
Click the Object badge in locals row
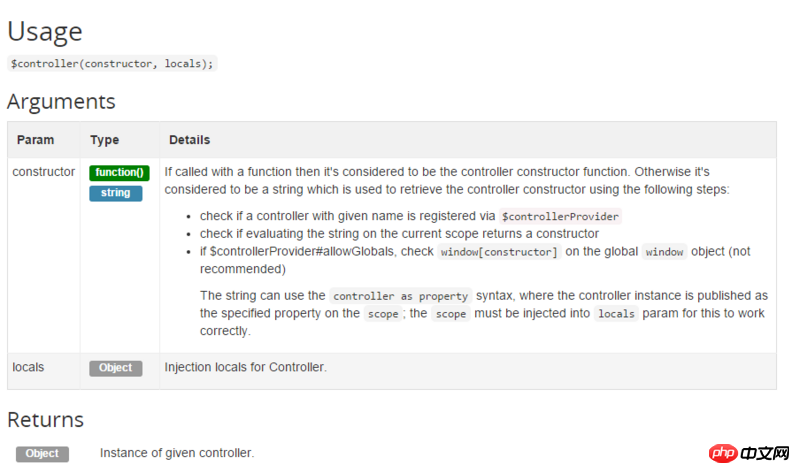click(x=116, y=368)
